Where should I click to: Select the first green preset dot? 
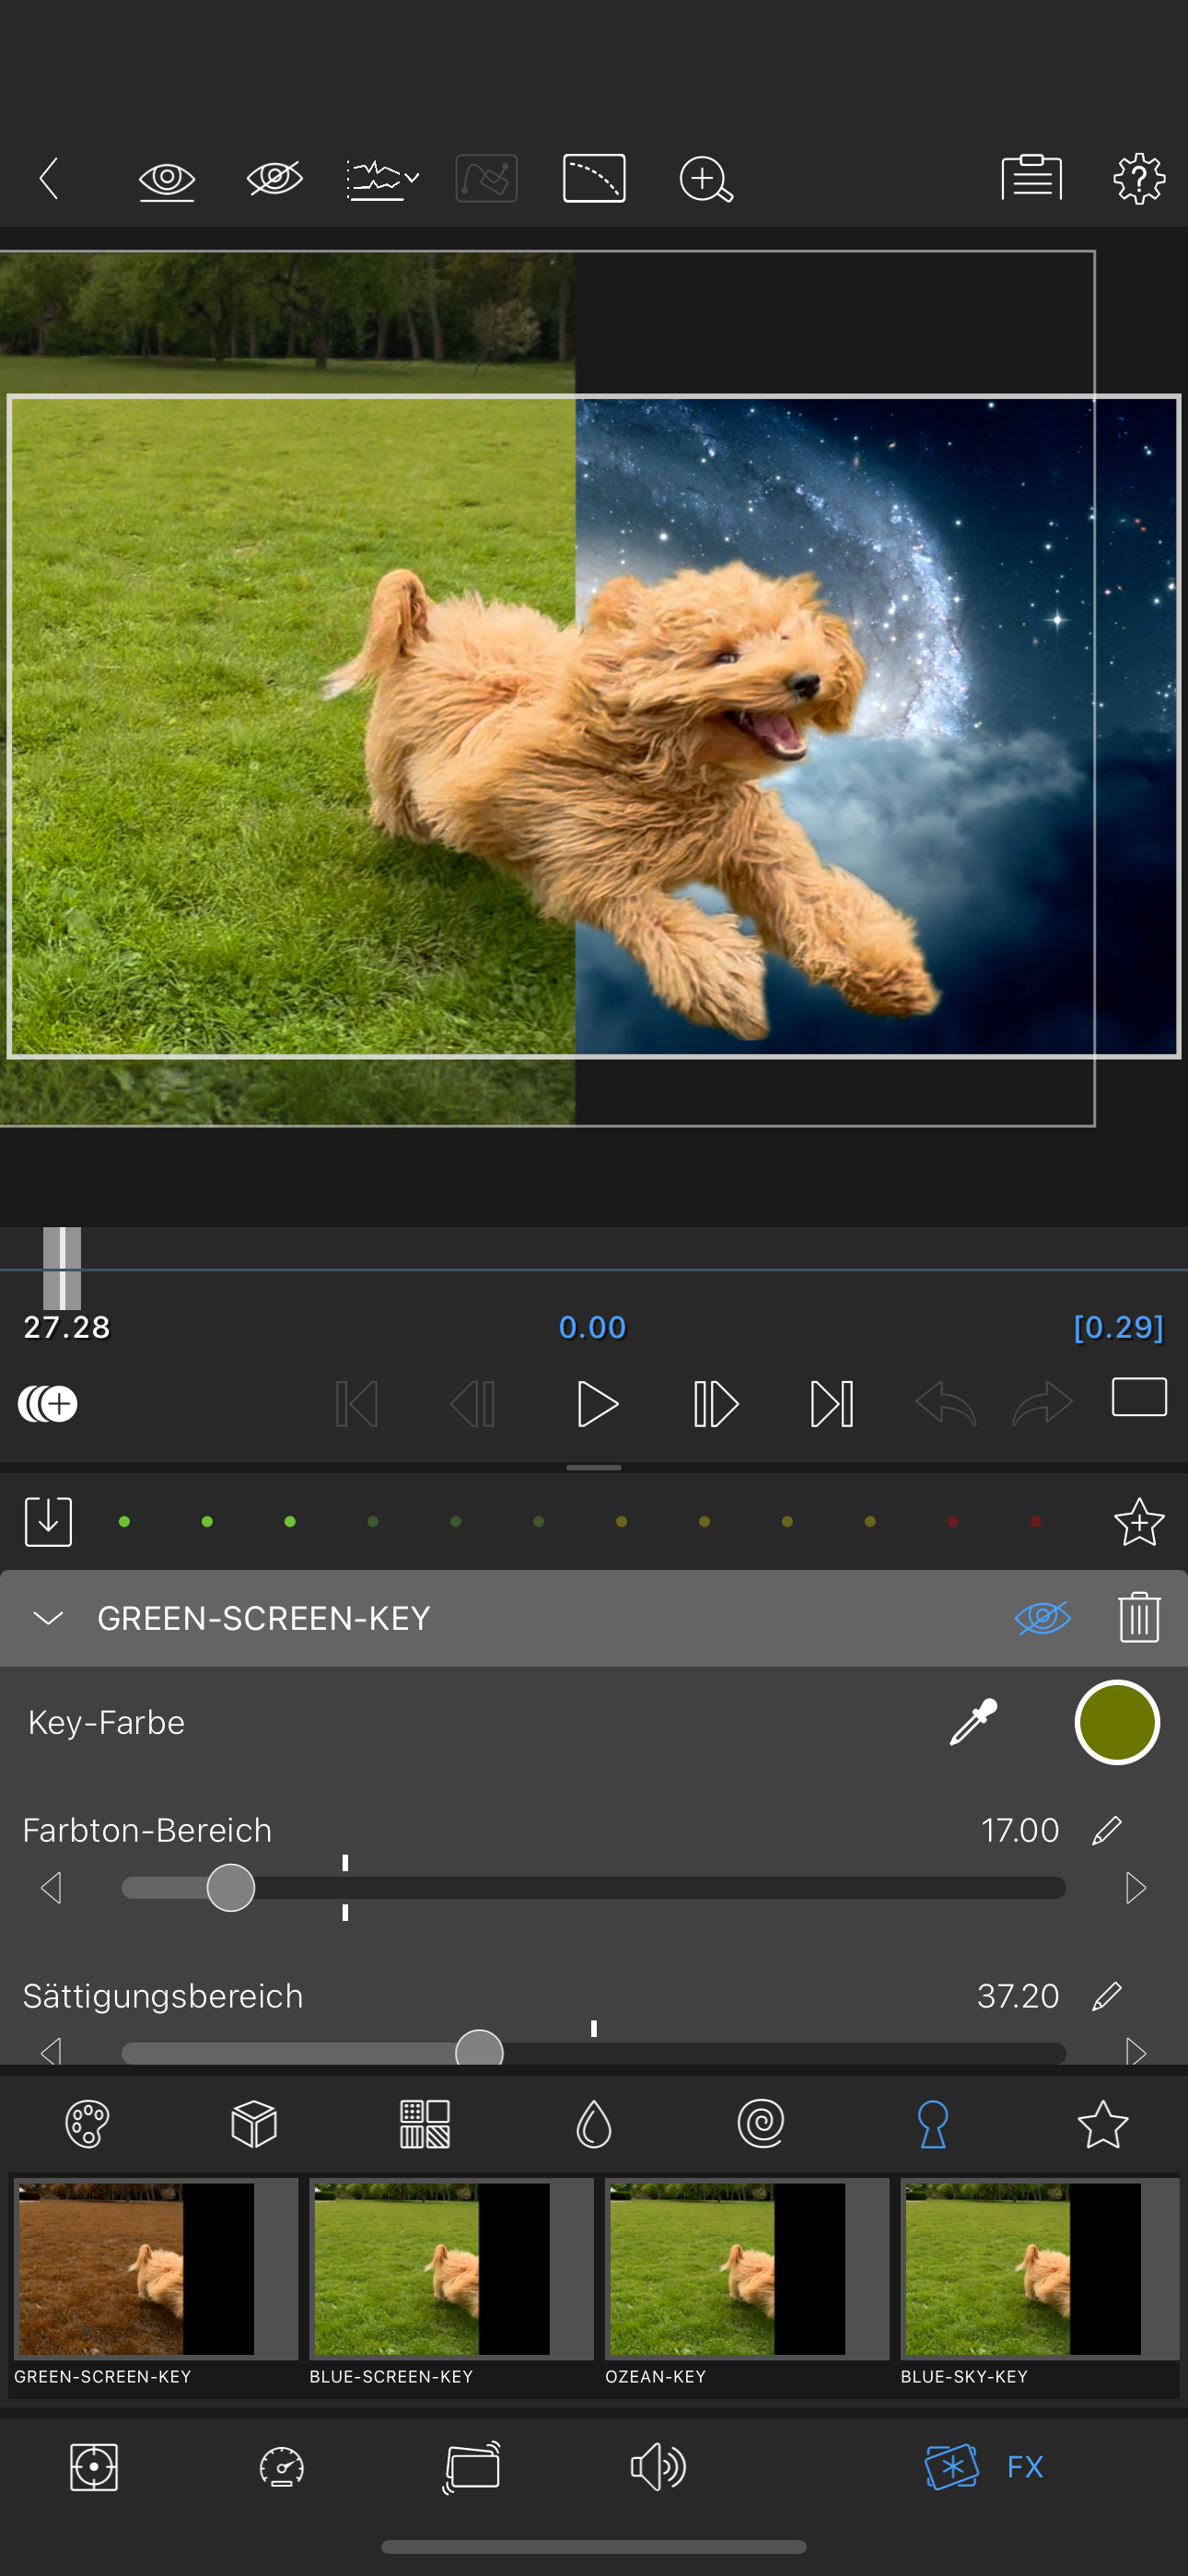click(x=124, y=1522)
